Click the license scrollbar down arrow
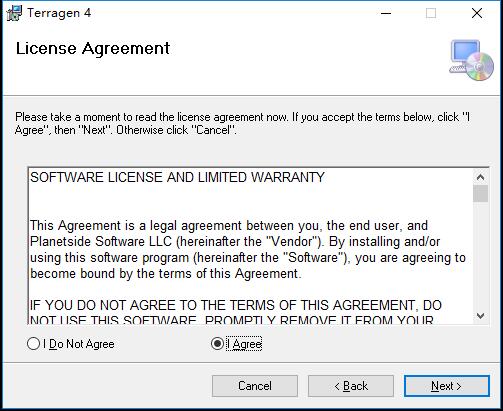This screenshot has width=503, height=411. (x=480, y=316)
